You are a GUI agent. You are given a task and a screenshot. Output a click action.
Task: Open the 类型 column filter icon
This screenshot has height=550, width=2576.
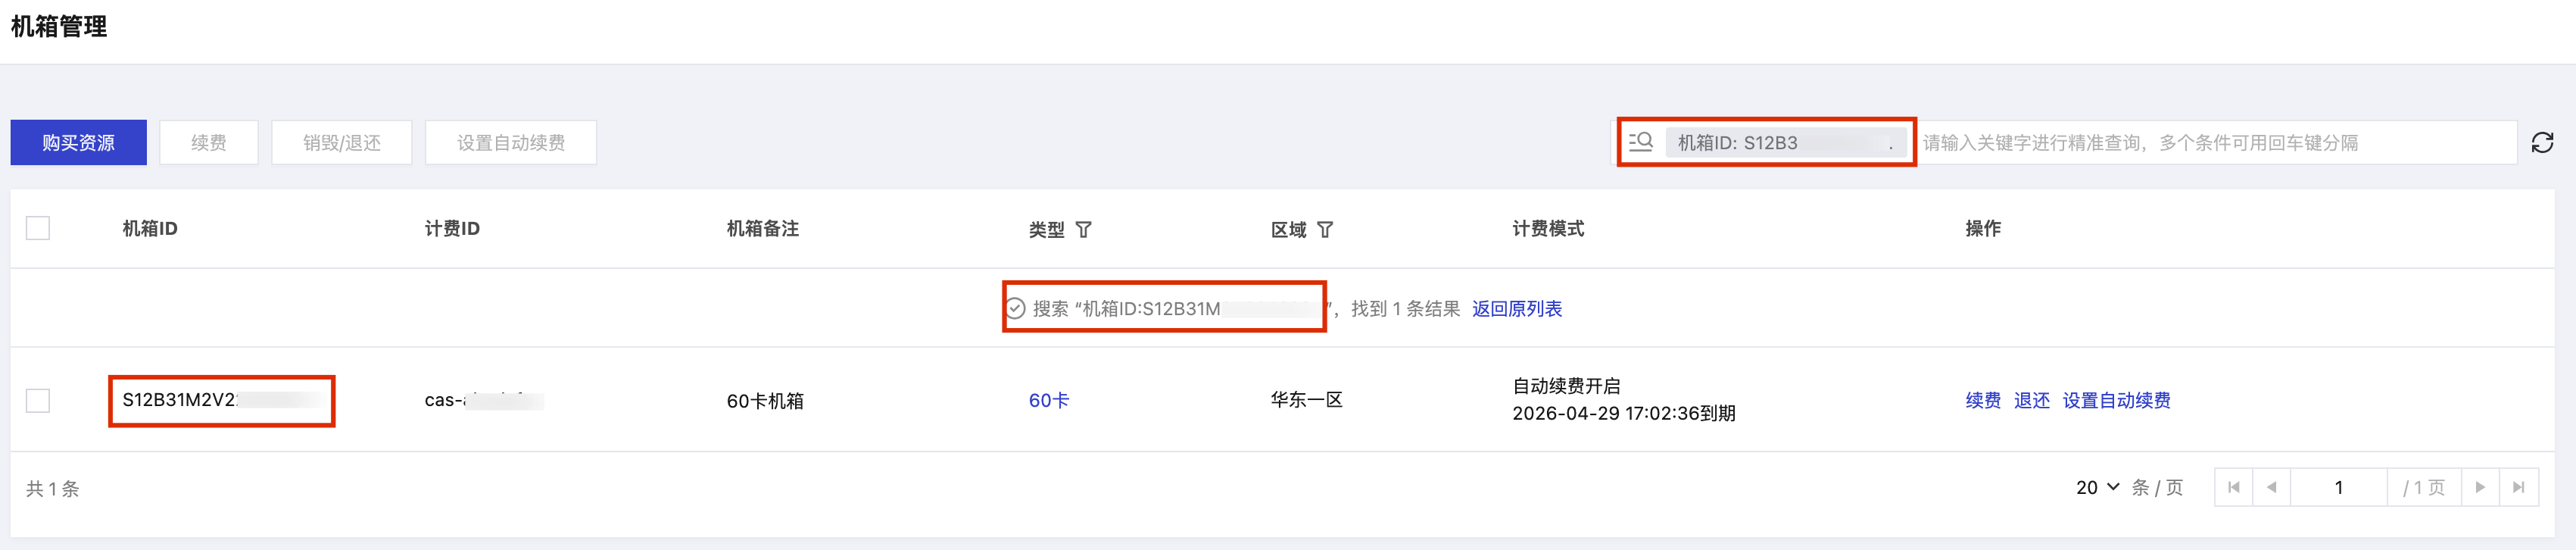pos(1083,230)
